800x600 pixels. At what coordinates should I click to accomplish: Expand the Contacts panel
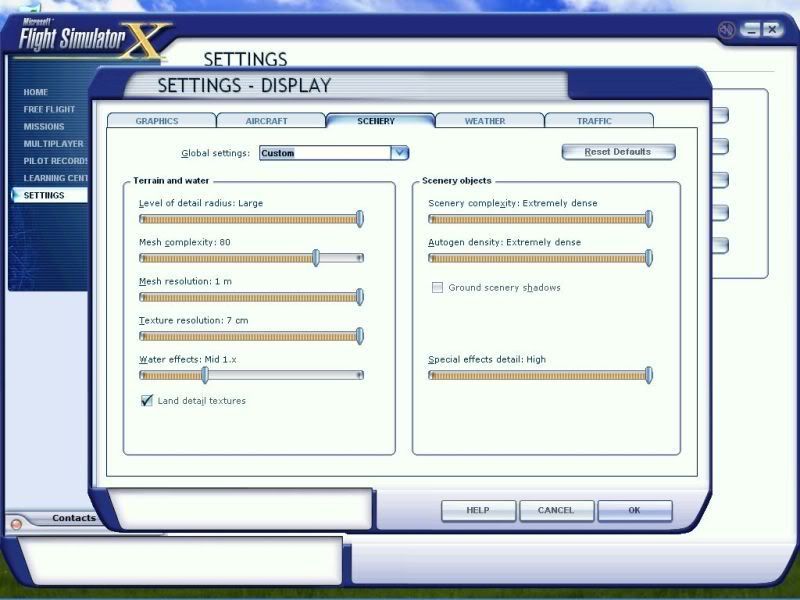click(x=73, y=518)
